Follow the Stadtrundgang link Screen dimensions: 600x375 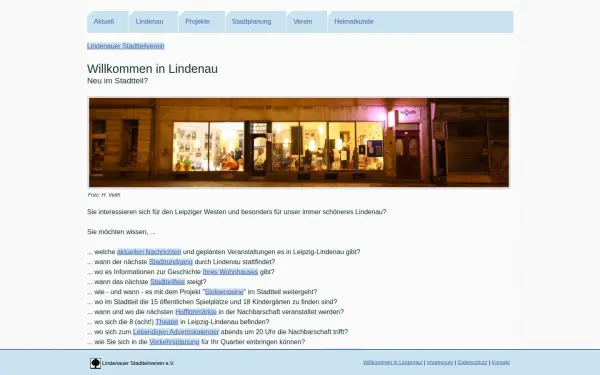point(171,262)
